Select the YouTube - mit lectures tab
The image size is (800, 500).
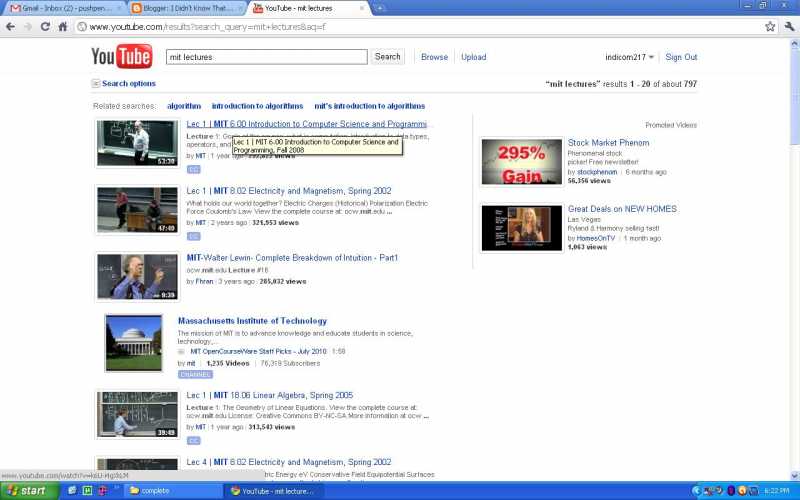pos(308,8)
